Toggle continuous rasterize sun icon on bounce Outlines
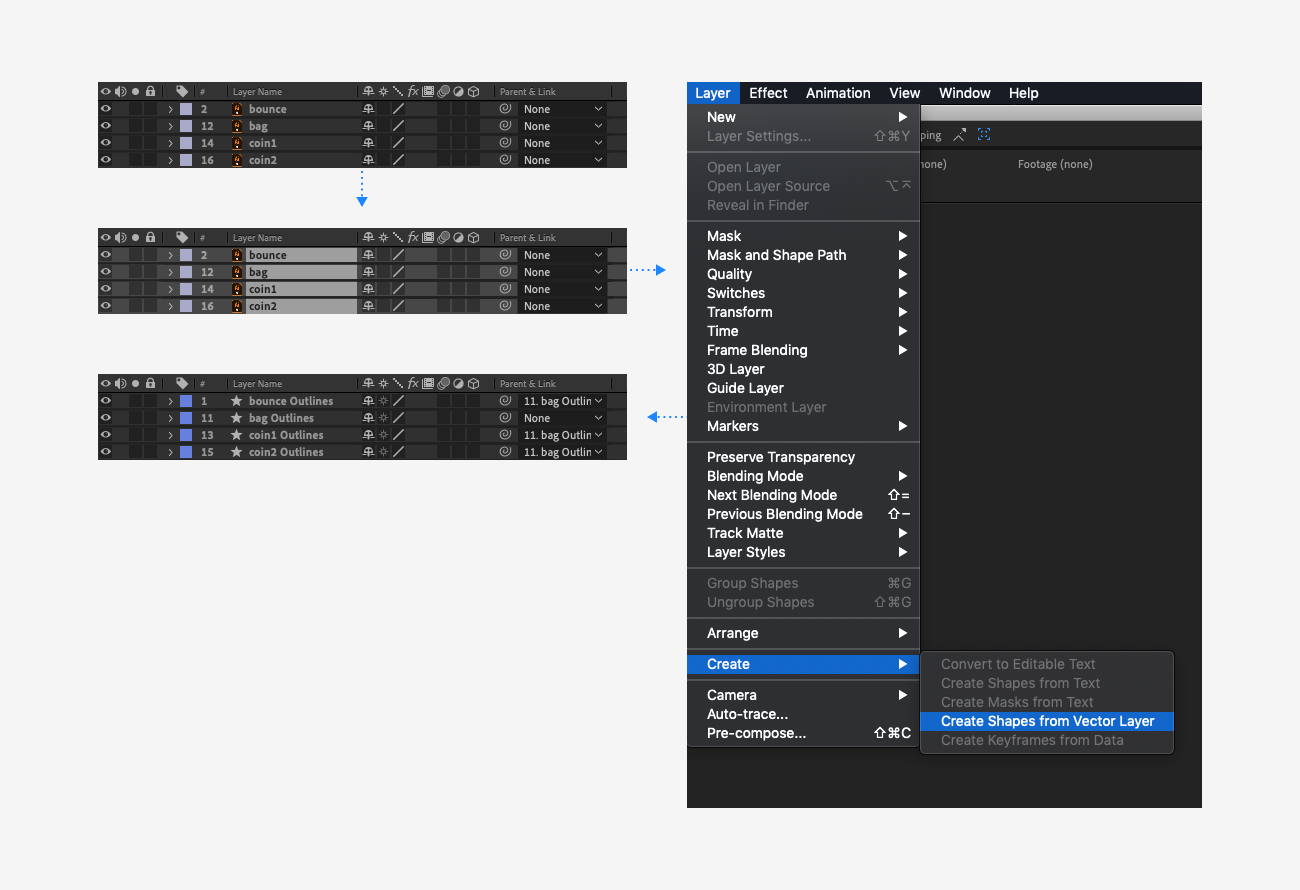Screen dimensions: 1300x890 [x=383, y=401]
